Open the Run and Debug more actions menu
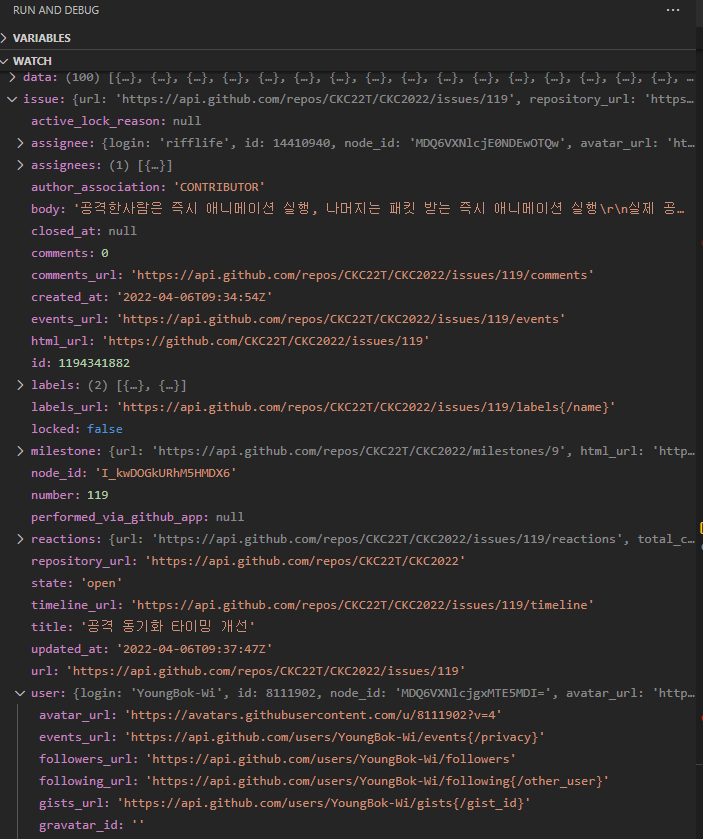The width and height of the screenshot is (703, 839). pyautogui.click(x=672, y=10)
